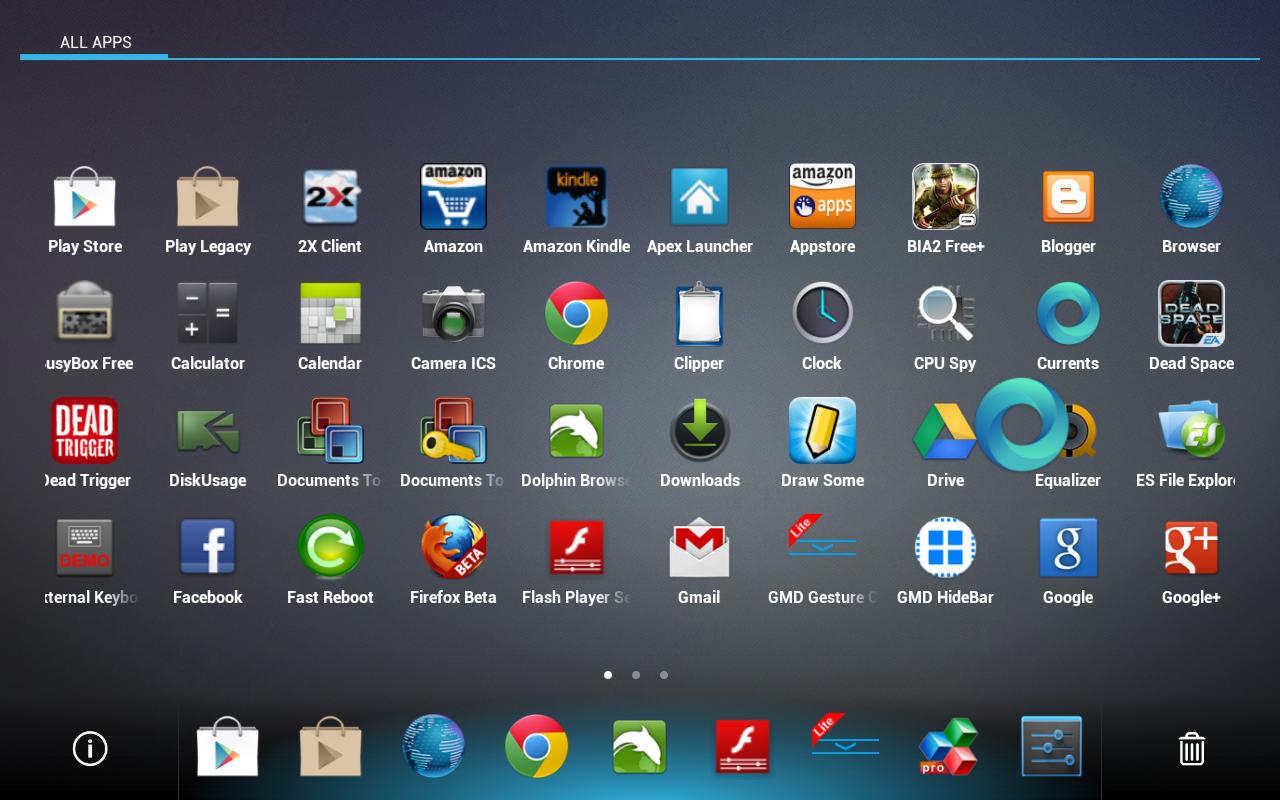Go to third page indicator dot
1280x800 pixels.
click(664, 675)
